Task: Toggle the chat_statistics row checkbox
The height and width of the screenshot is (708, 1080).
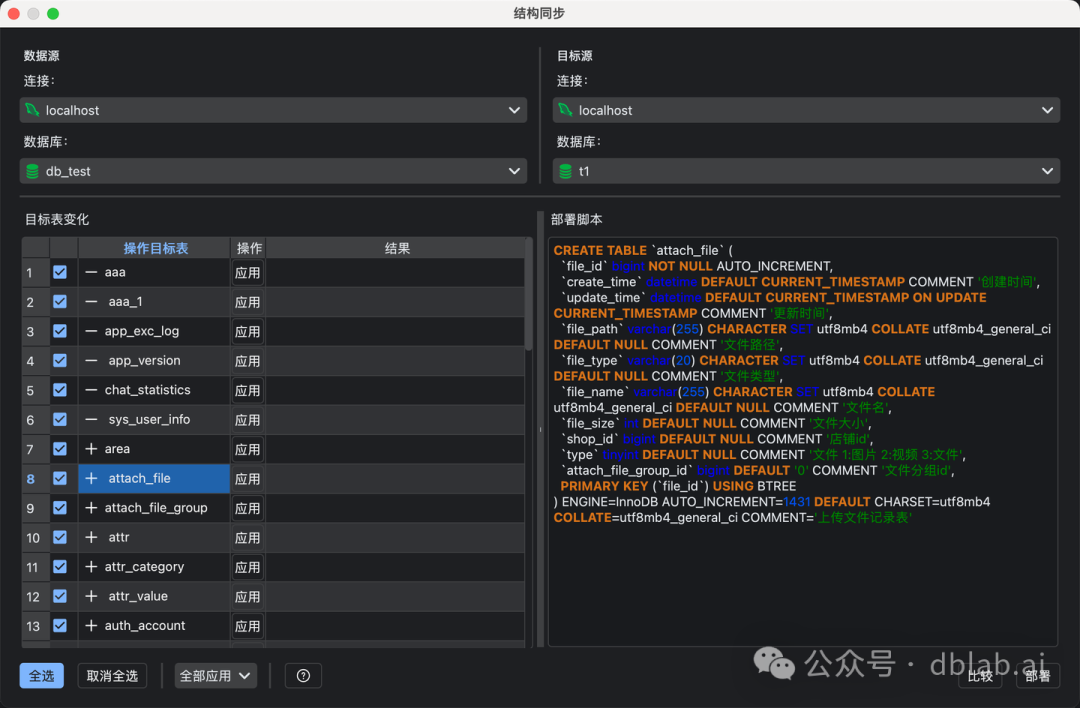Action: (x=60, y=390)
